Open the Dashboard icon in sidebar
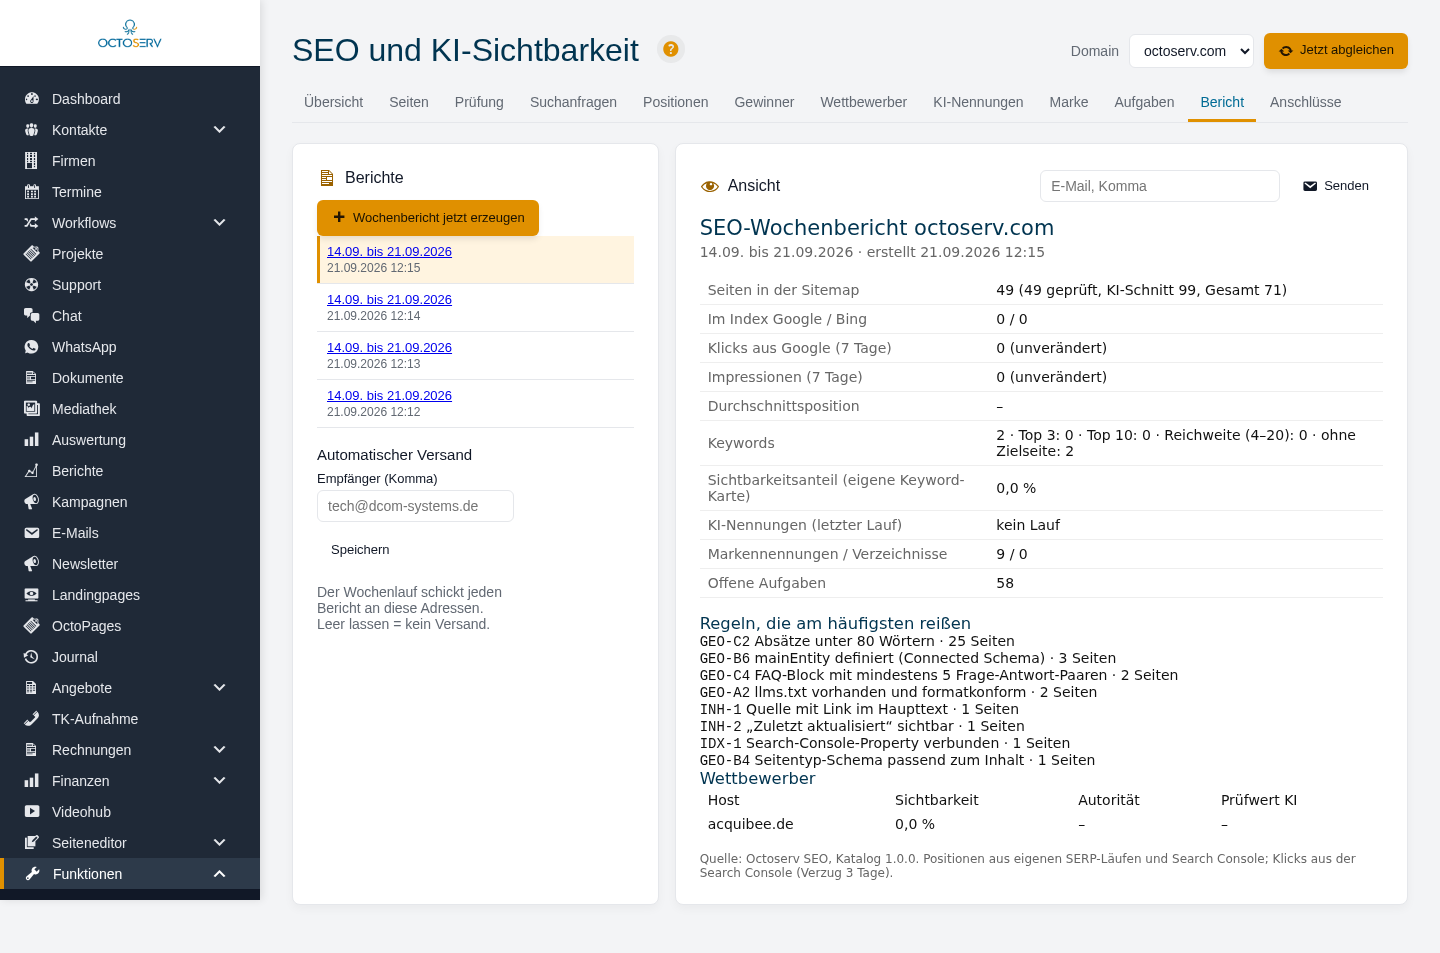Viewport: 1440px width, 953px height. (x=32, y=99)
